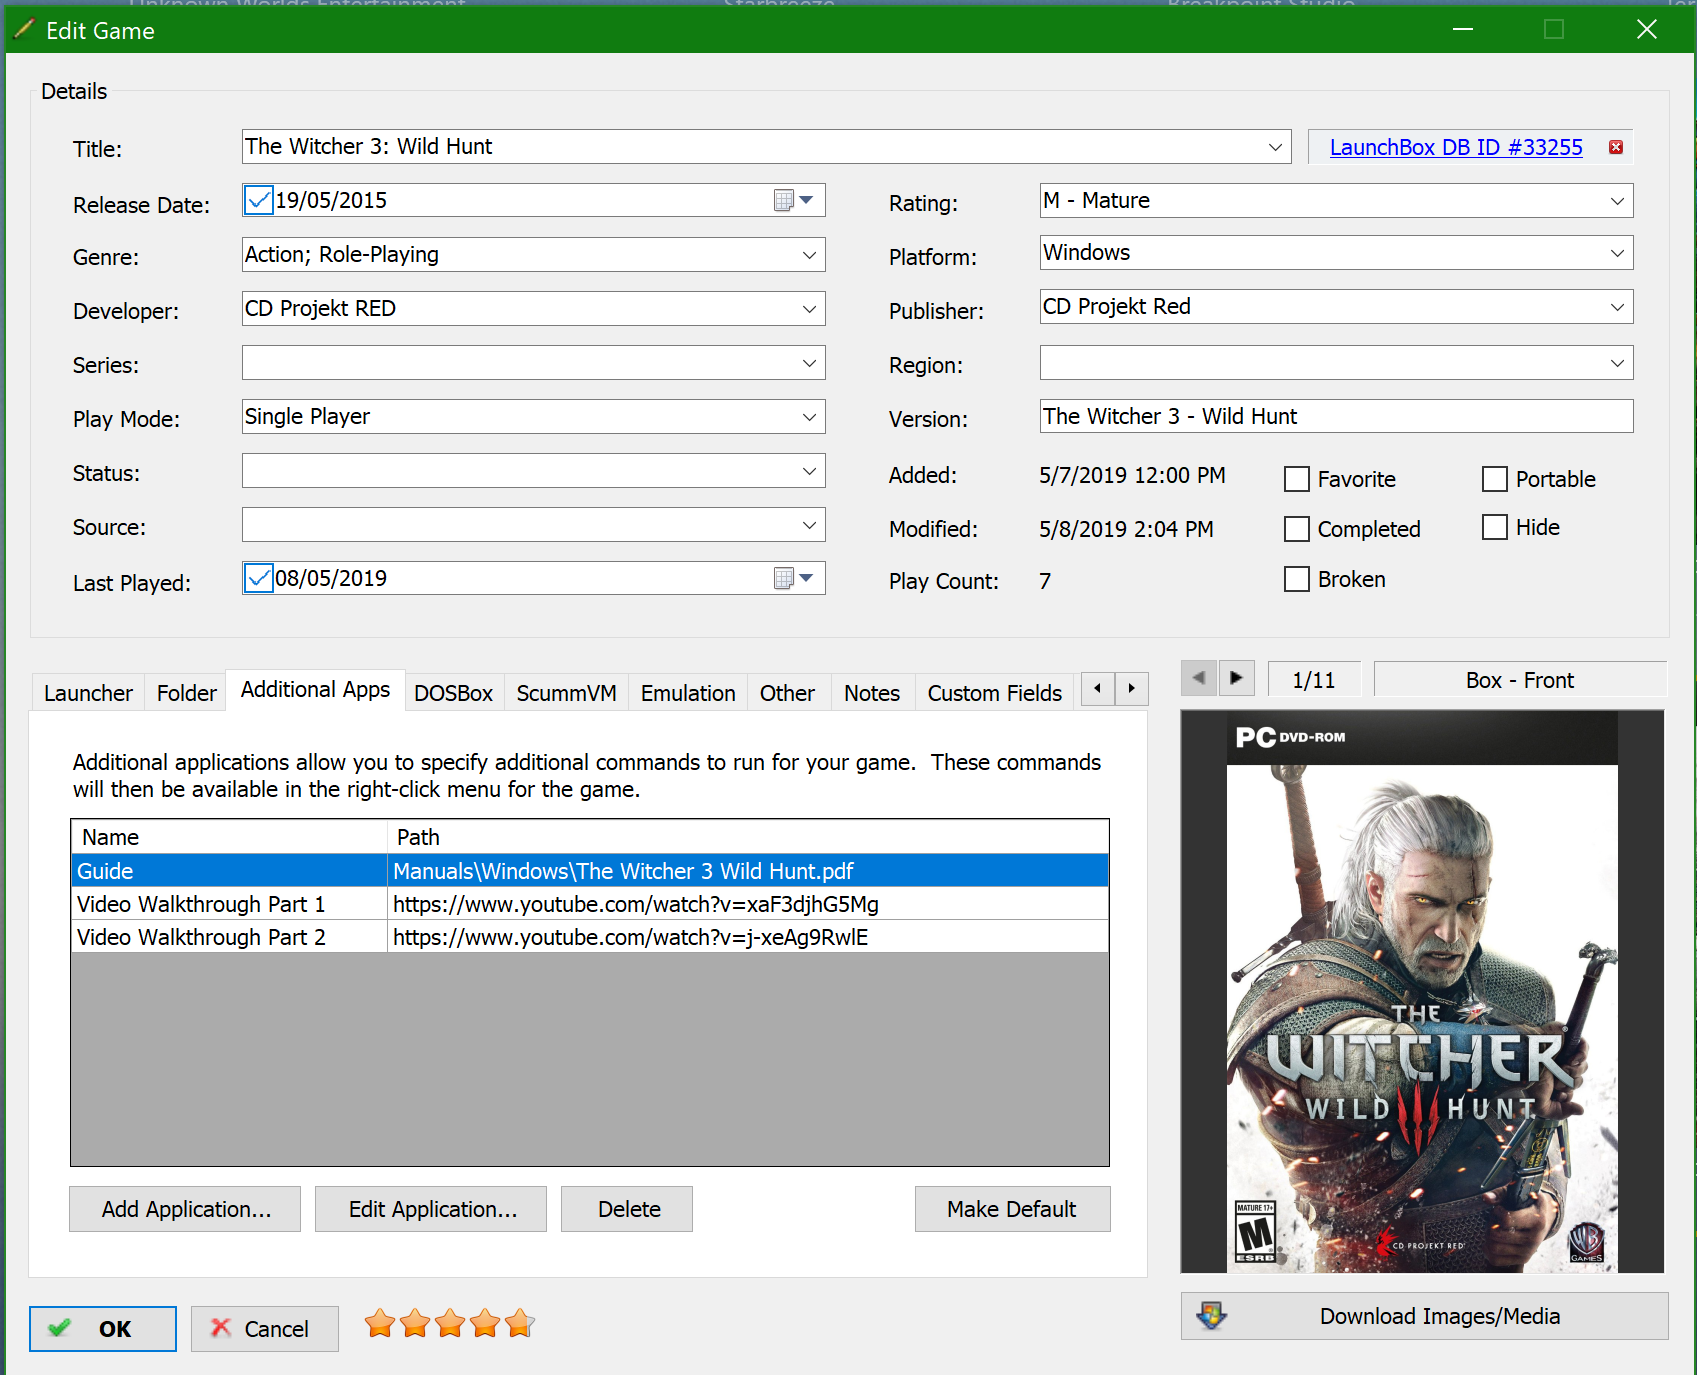Select the Video Walkthrough Part 2 row
The width and height of the screenshot is (1697, 1375).
coord(589,937)
